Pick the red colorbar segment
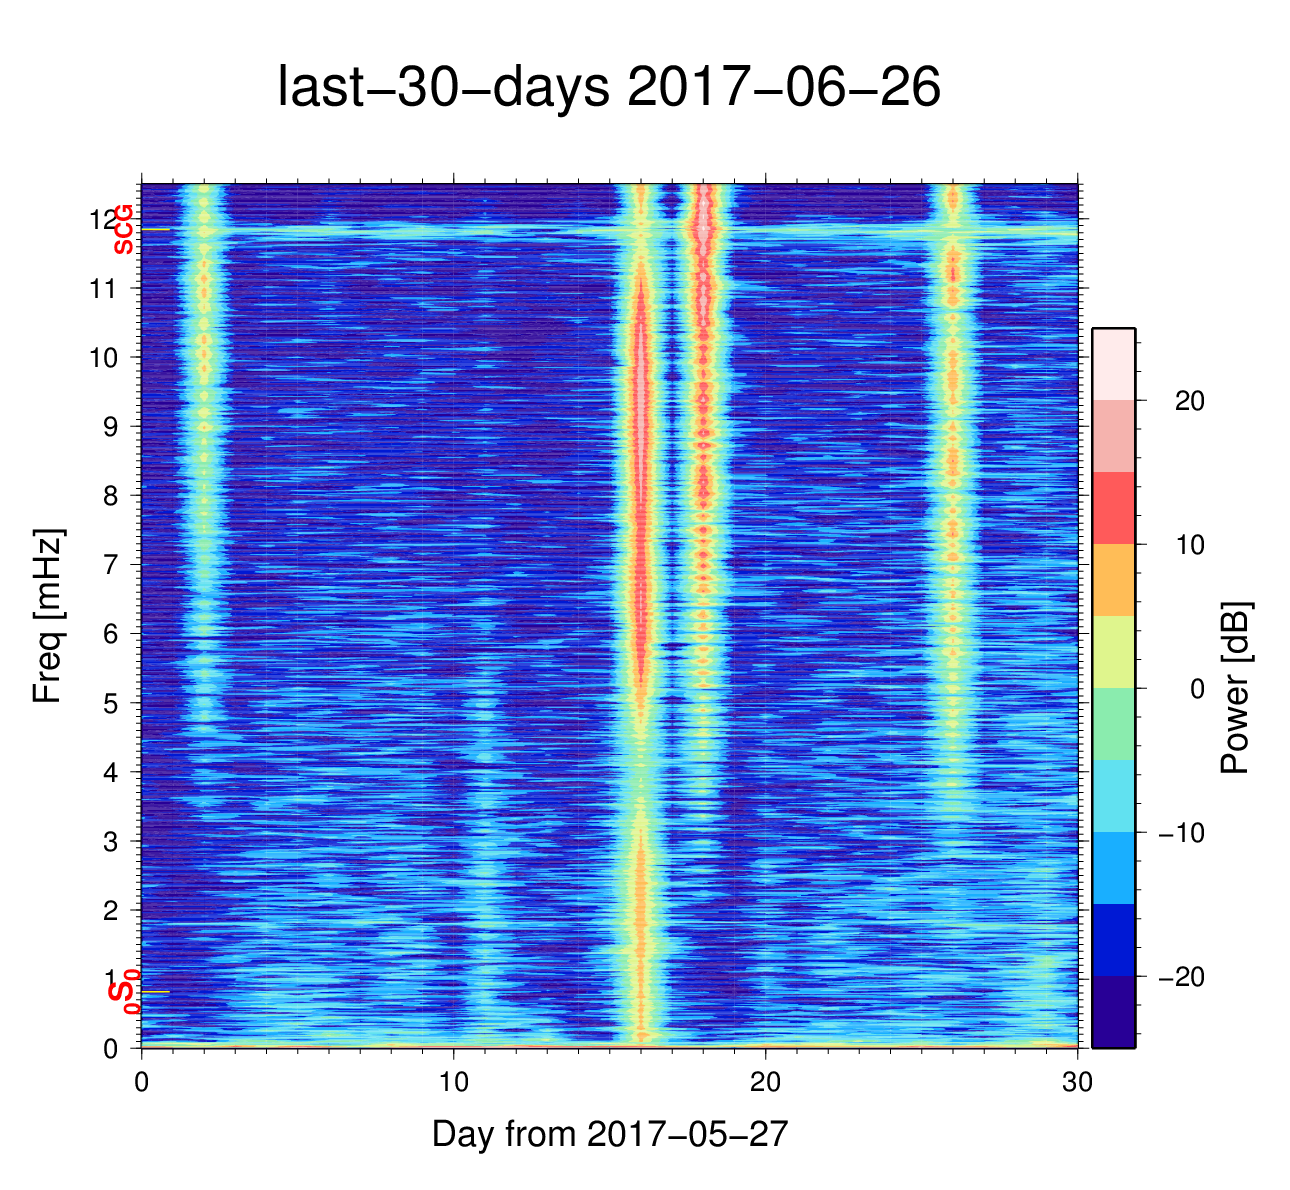The image size is (1290, 1190). (1113, 508)
